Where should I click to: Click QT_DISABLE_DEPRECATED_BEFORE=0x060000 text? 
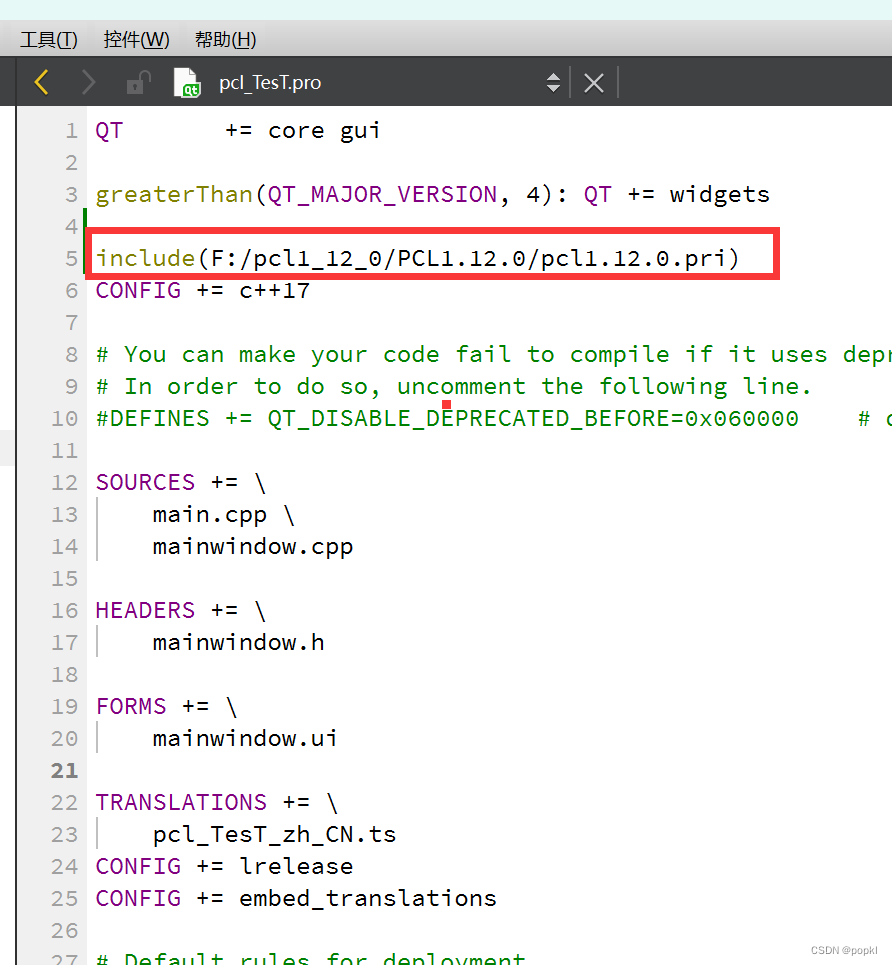tap(532, 418)
